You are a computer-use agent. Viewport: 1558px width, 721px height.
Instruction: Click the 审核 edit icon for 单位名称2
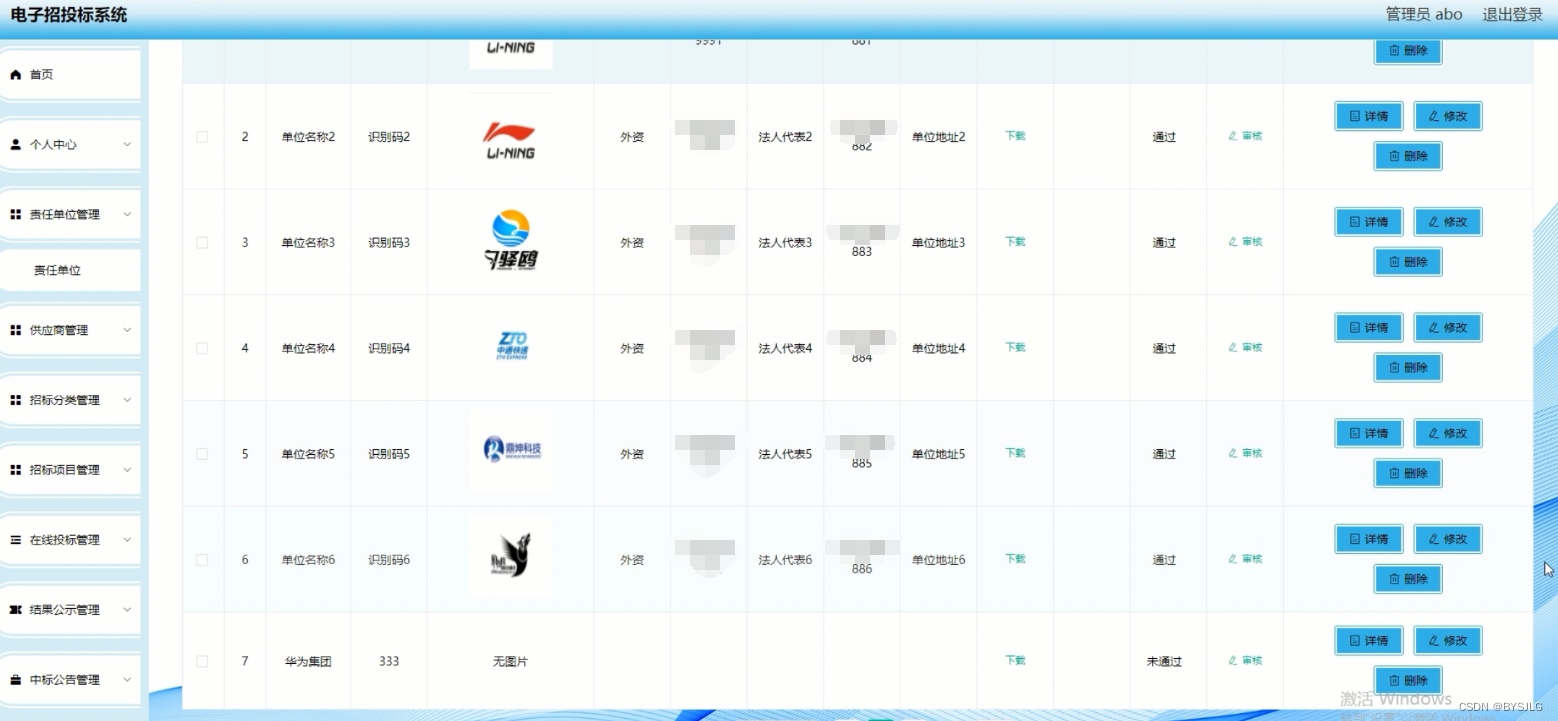tap(1233, 136)
